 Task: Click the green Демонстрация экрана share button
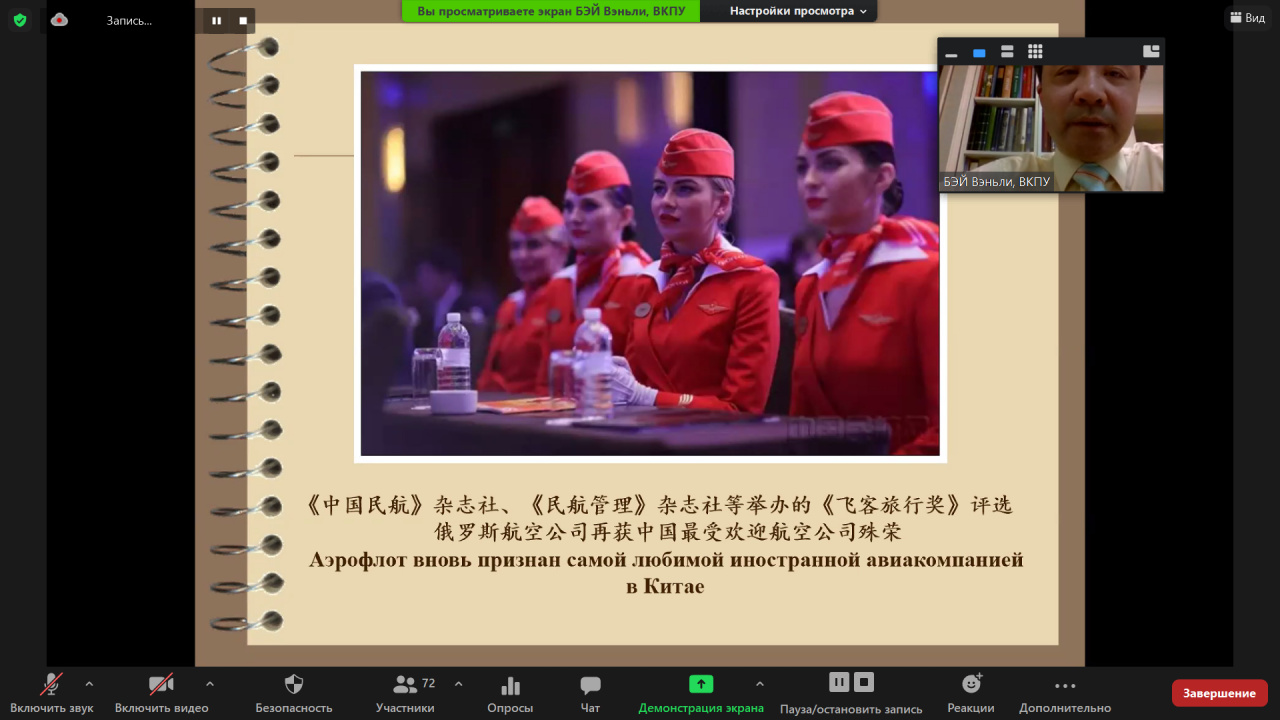point(701,693)
